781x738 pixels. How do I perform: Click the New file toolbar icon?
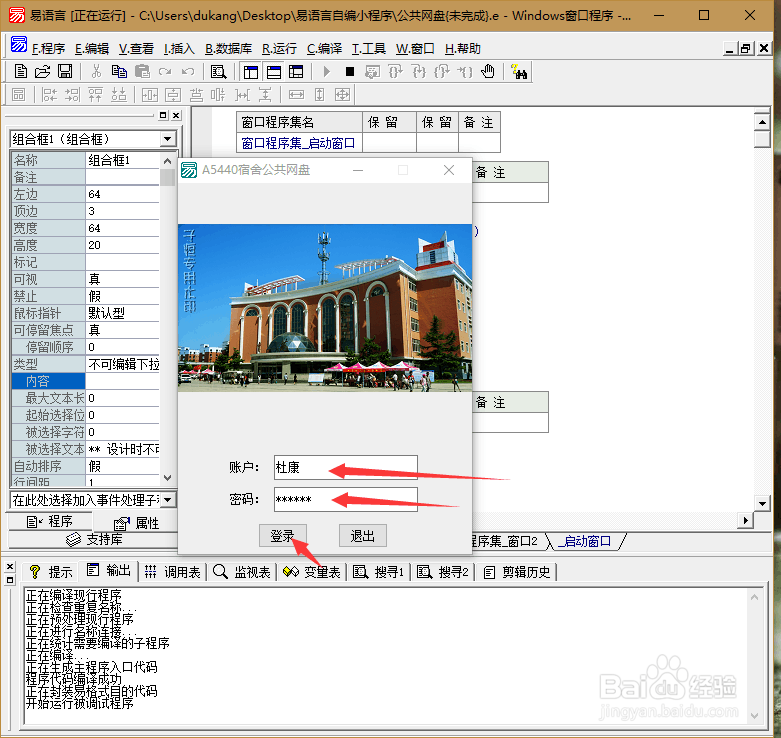20,72
